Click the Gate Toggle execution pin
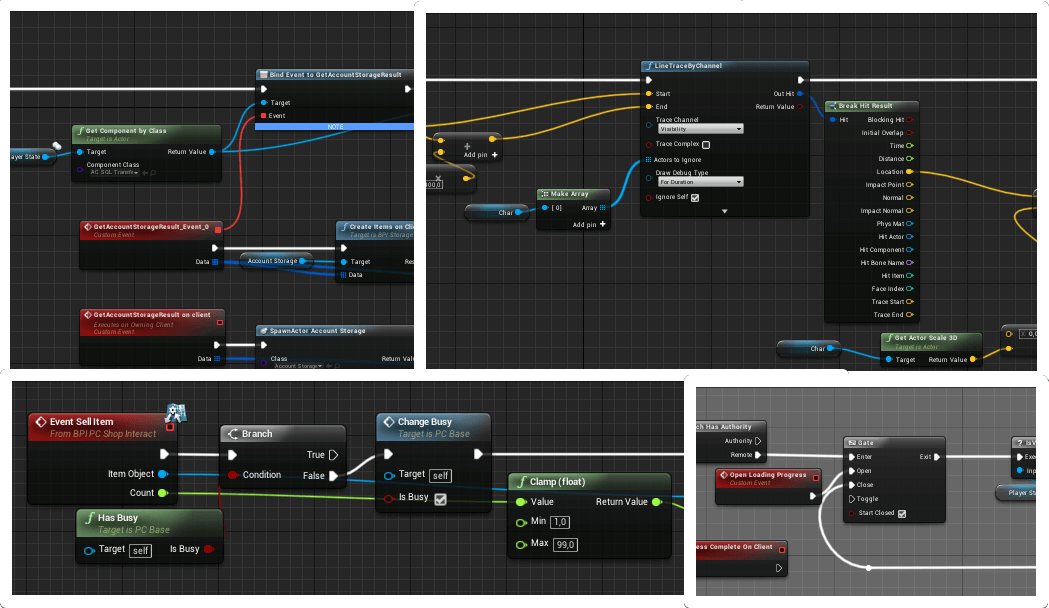Image resolution: width=1049 pixels, height=608 pixels. click(x=852, y=499)
